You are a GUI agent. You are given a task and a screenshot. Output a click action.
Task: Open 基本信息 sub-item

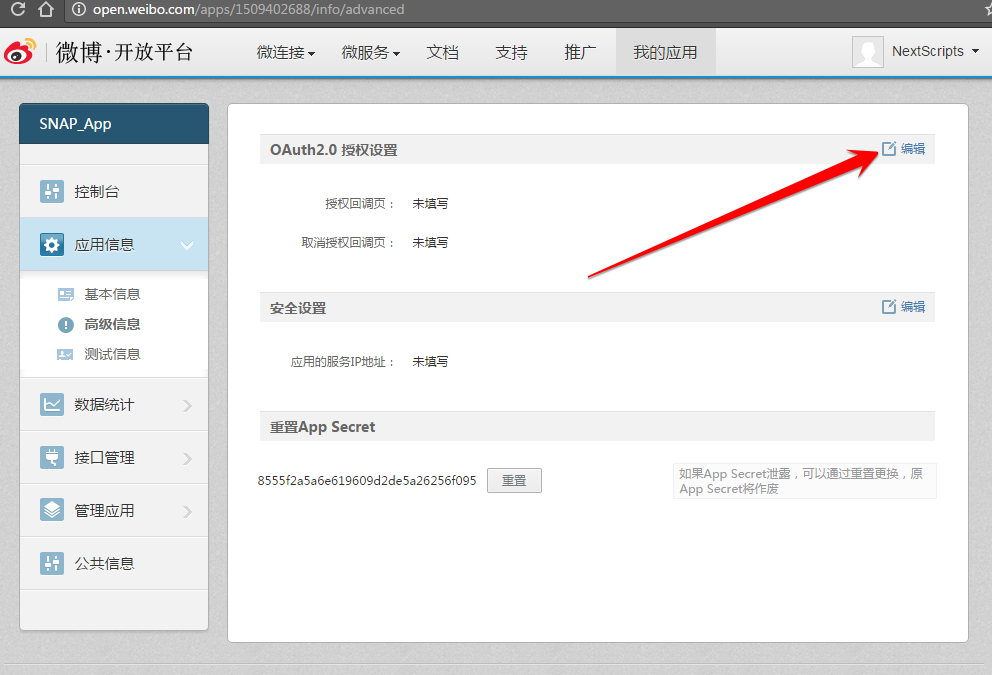click(x=112, y=294)
